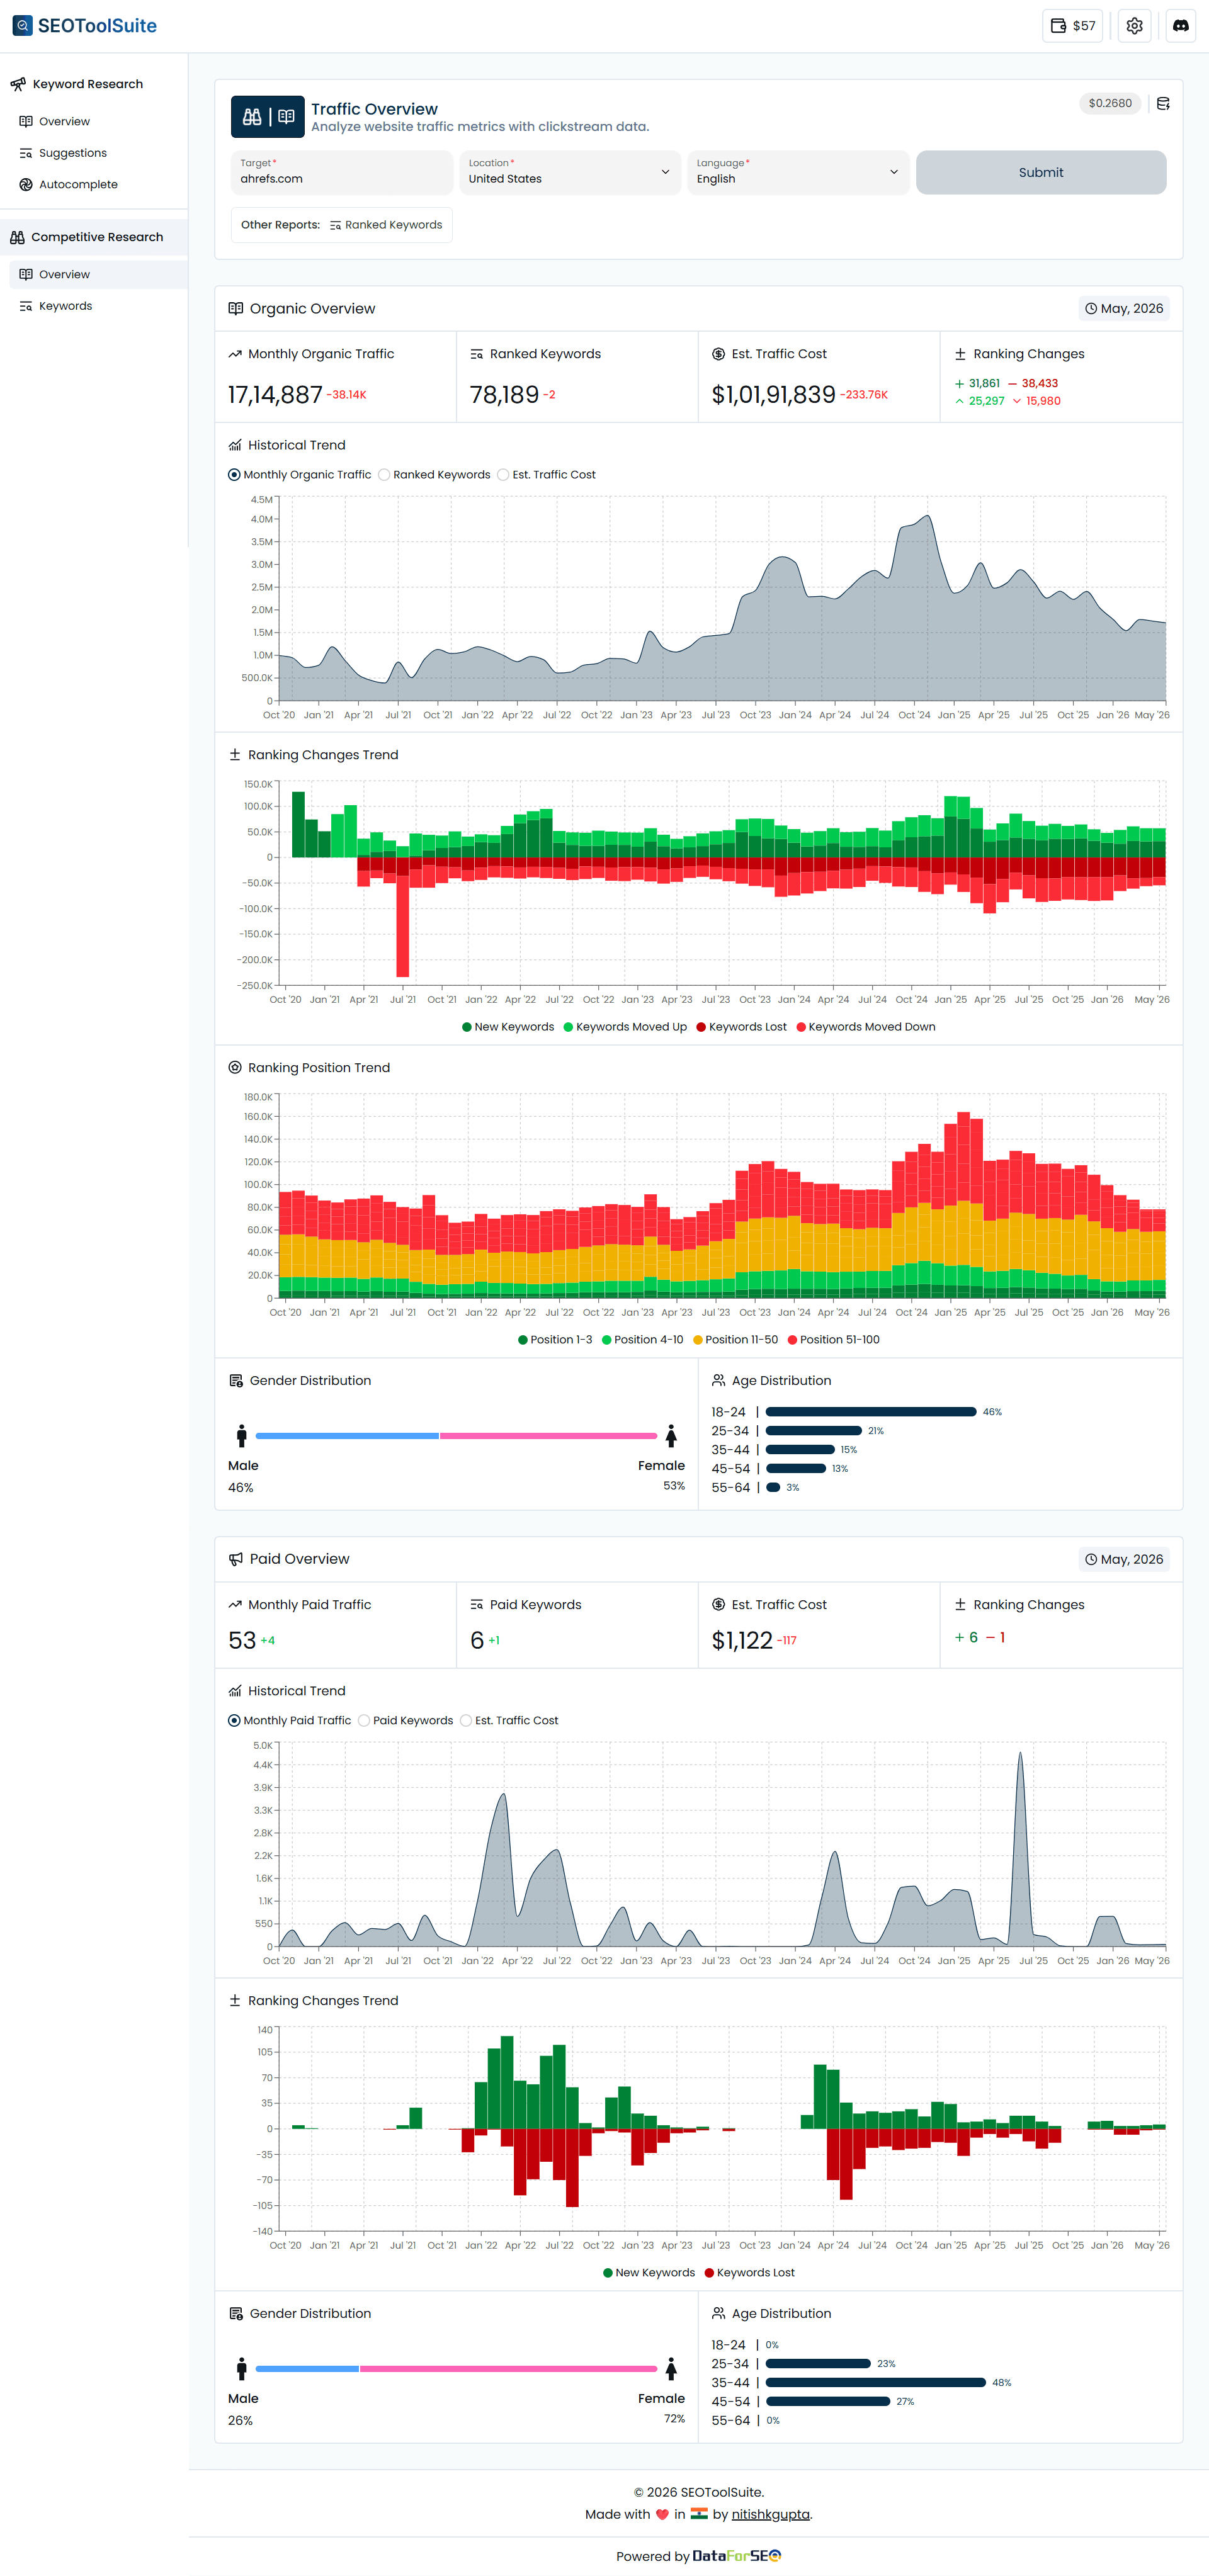
Task: Click the Paid Overview May, 2026 date badge
Action: (x=1124, y=1559)
